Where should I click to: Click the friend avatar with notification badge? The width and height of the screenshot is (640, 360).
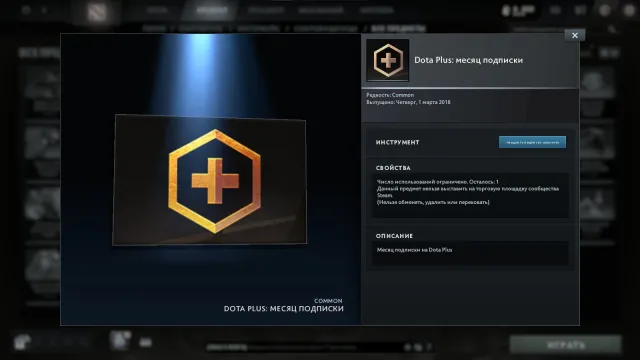[x=120, y=340]
